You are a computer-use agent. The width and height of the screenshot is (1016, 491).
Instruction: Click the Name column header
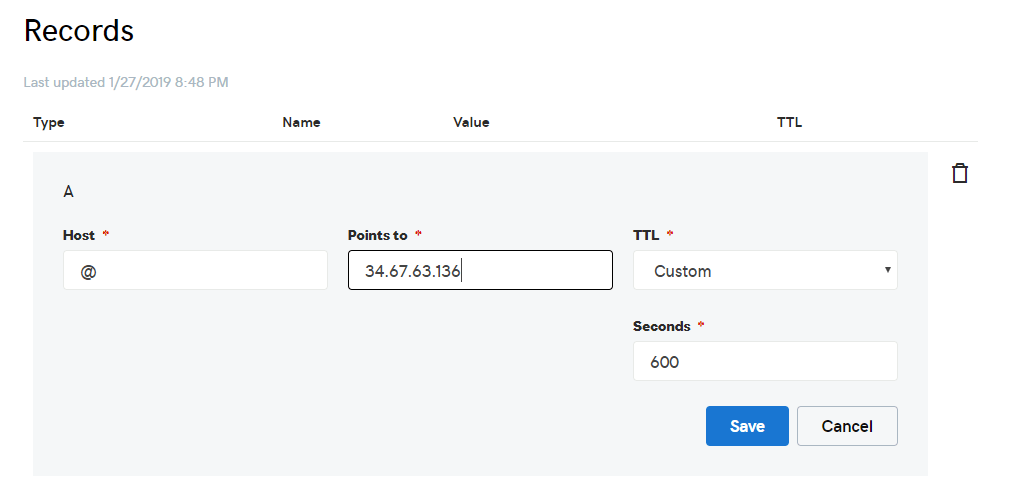pos(301,123)
